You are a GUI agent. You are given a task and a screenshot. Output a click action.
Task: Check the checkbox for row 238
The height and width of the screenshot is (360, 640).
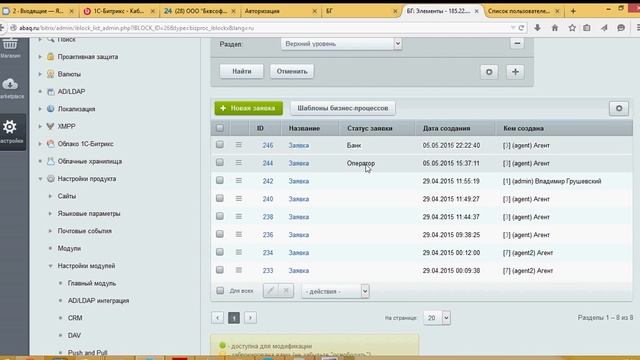220,216
